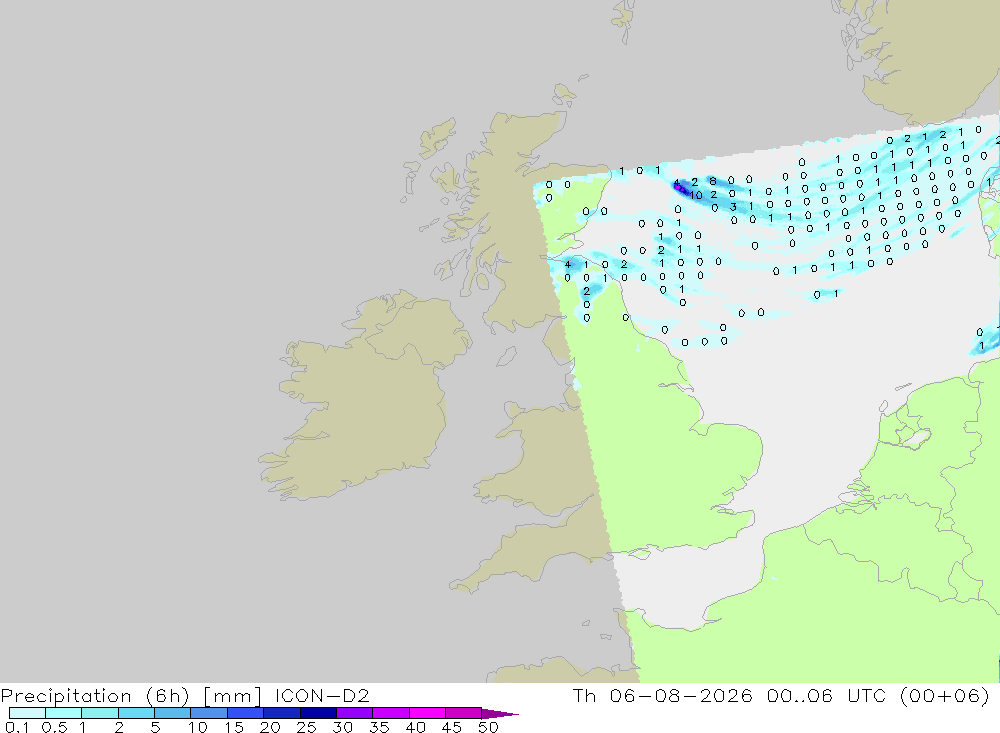The width and height of the screenshot is (1000, 733).
Task: Select the 2–5 mm legend color swatch
Action: (x=136, y=713)
